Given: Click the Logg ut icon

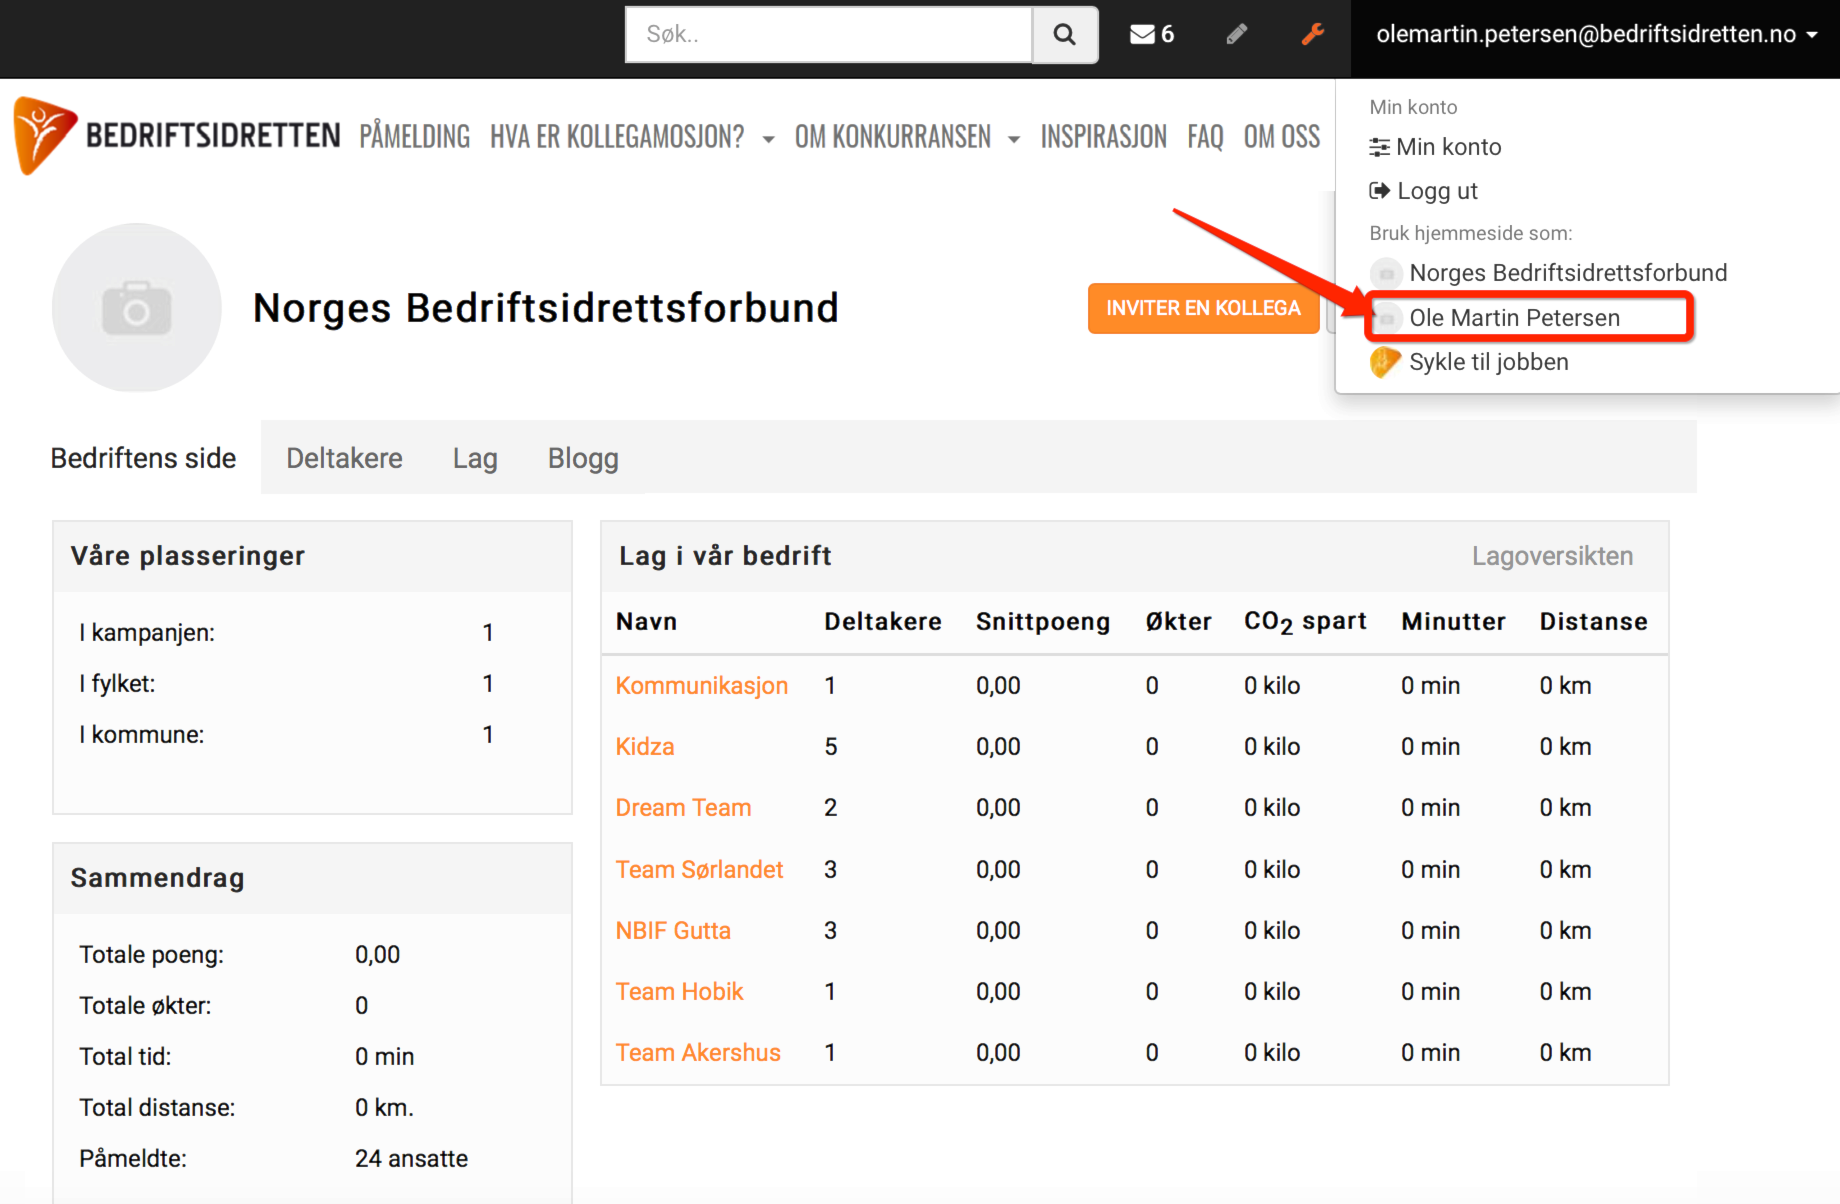Looking at the screenshot, I should tap(1380, 191).
